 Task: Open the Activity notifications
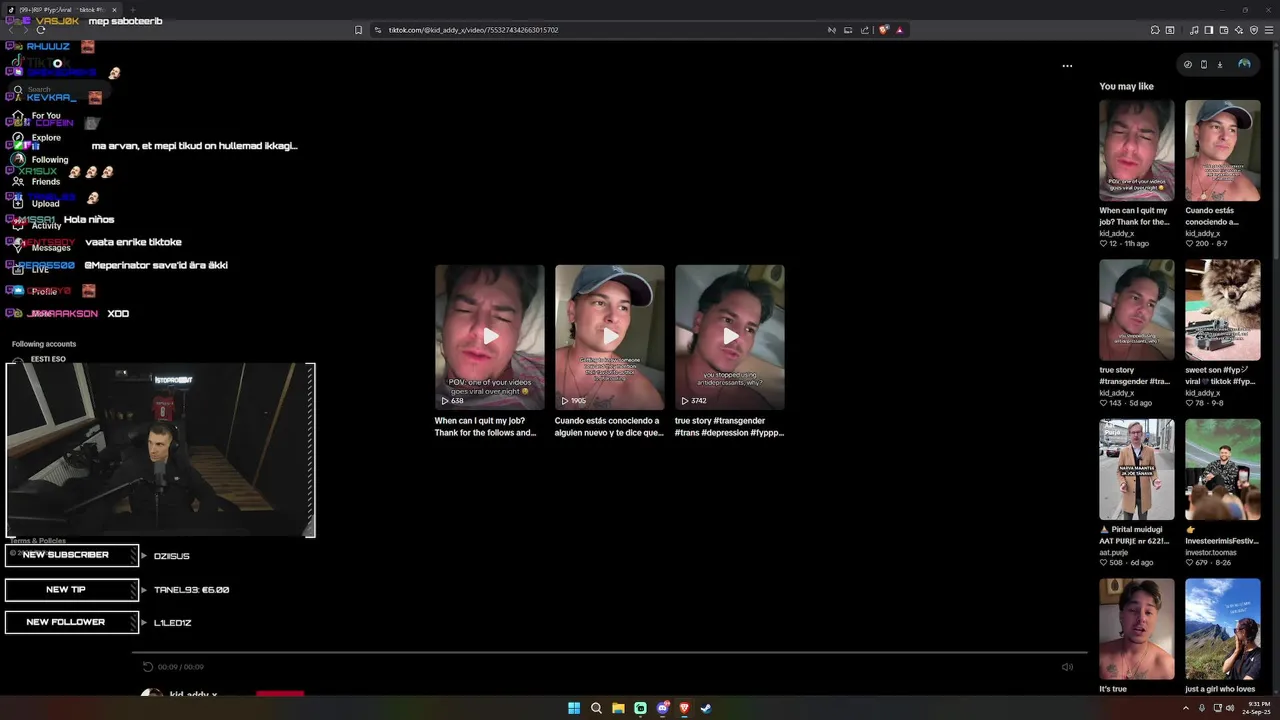[37, 226]
